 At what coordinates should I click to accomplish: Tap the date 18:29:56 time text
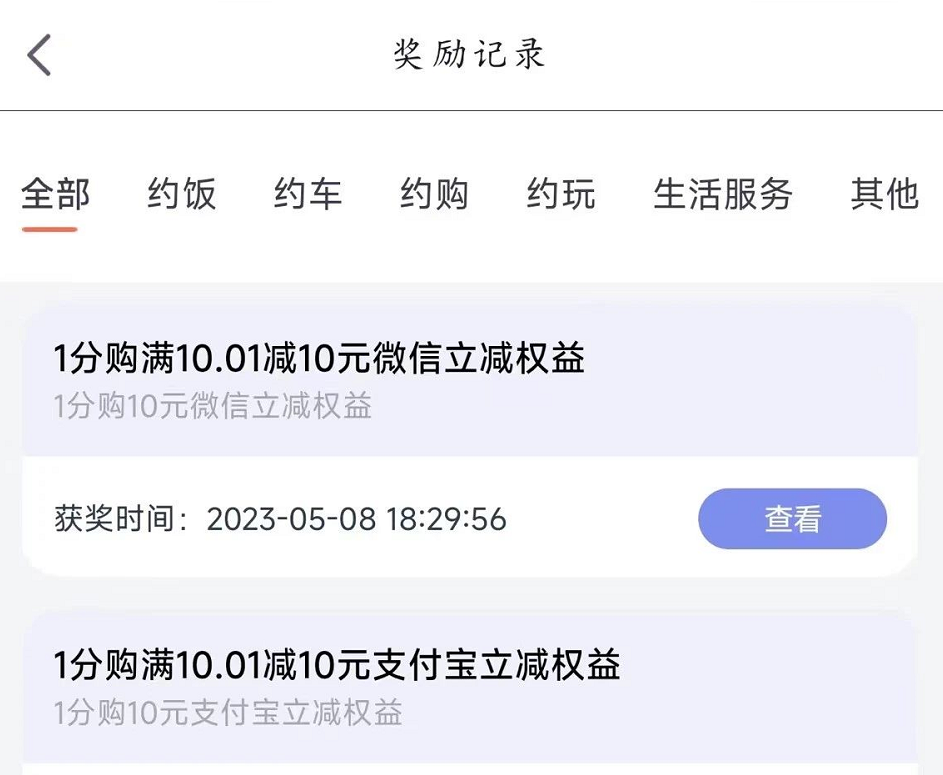point(446,519)
